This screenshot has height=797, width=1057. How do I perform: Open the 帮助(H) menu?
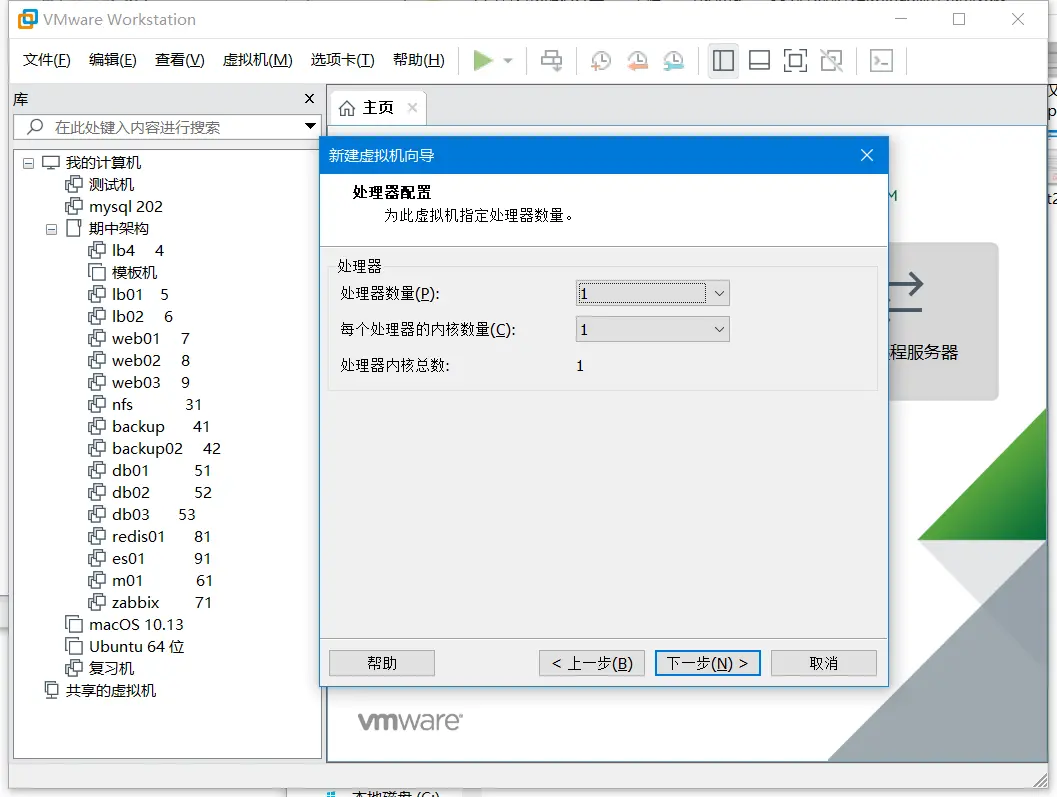click(x=419, y=60)
